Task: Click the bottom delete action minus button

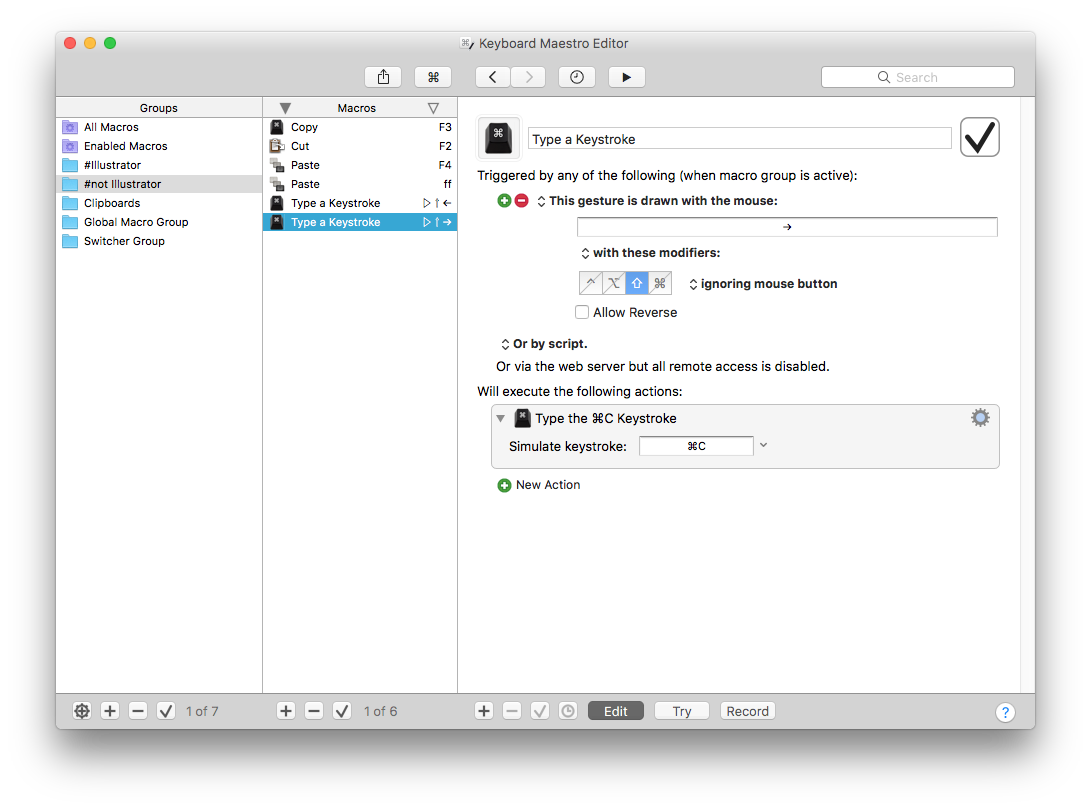Action: pyautogui.click(x=512, y=711)
